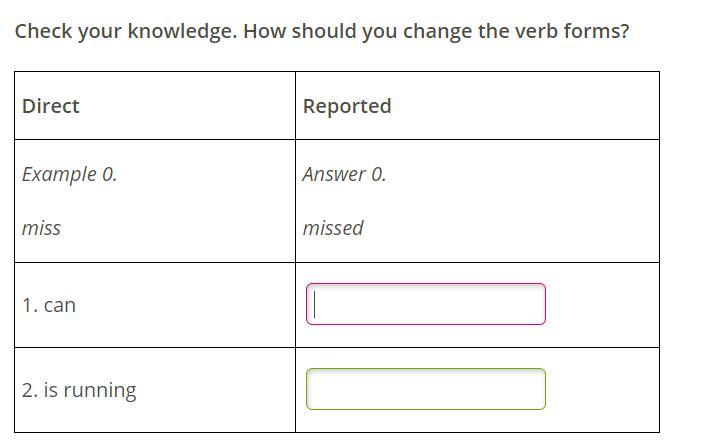Click the word "How" in the heading
The height and width of the screenshot is (448, 728).
click(x=264, y=31)
